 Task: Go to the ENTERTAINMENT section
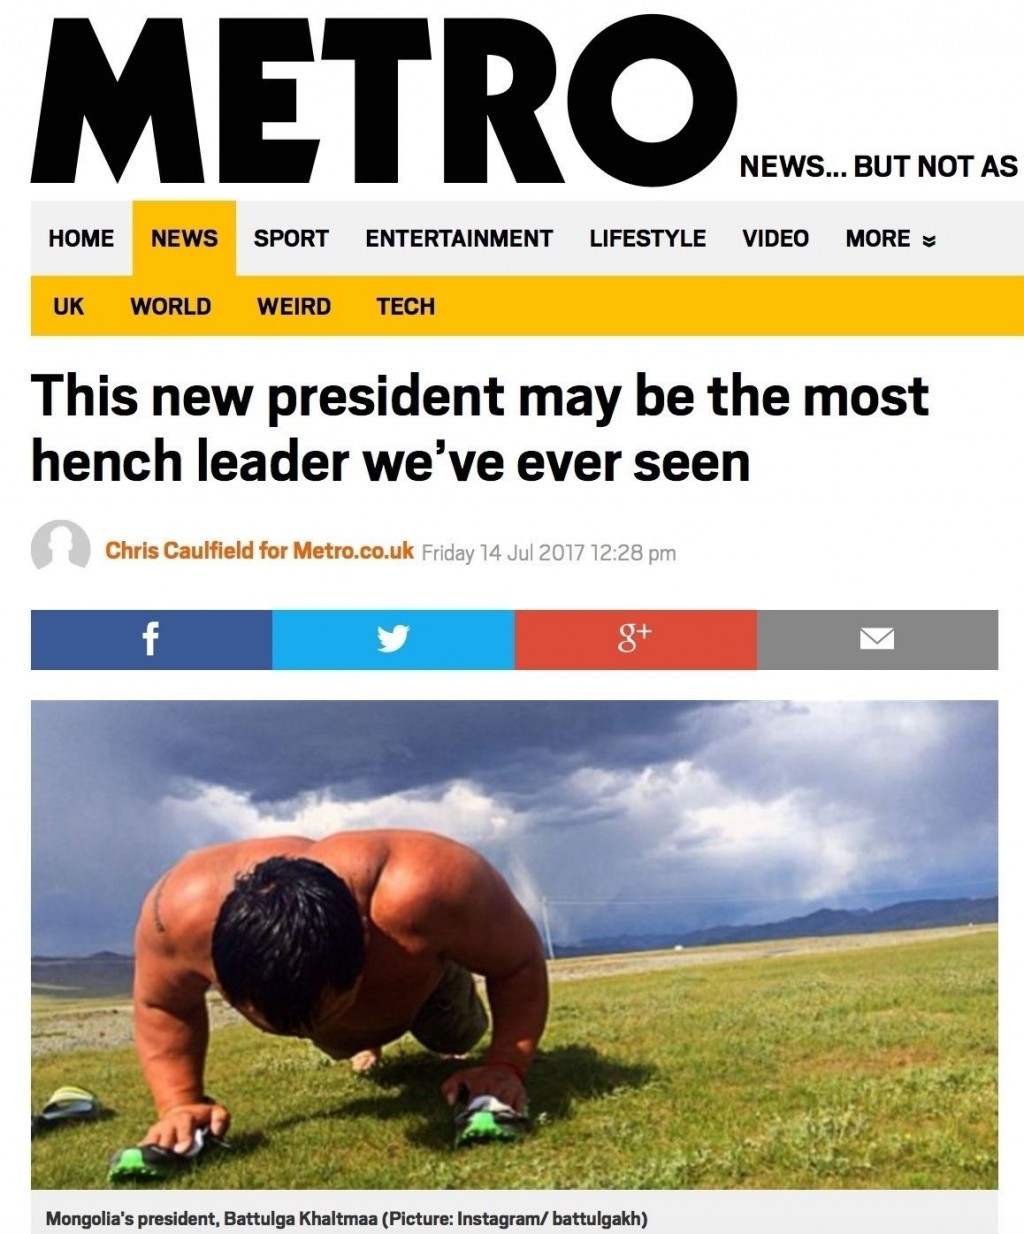(x=459, y=239)
